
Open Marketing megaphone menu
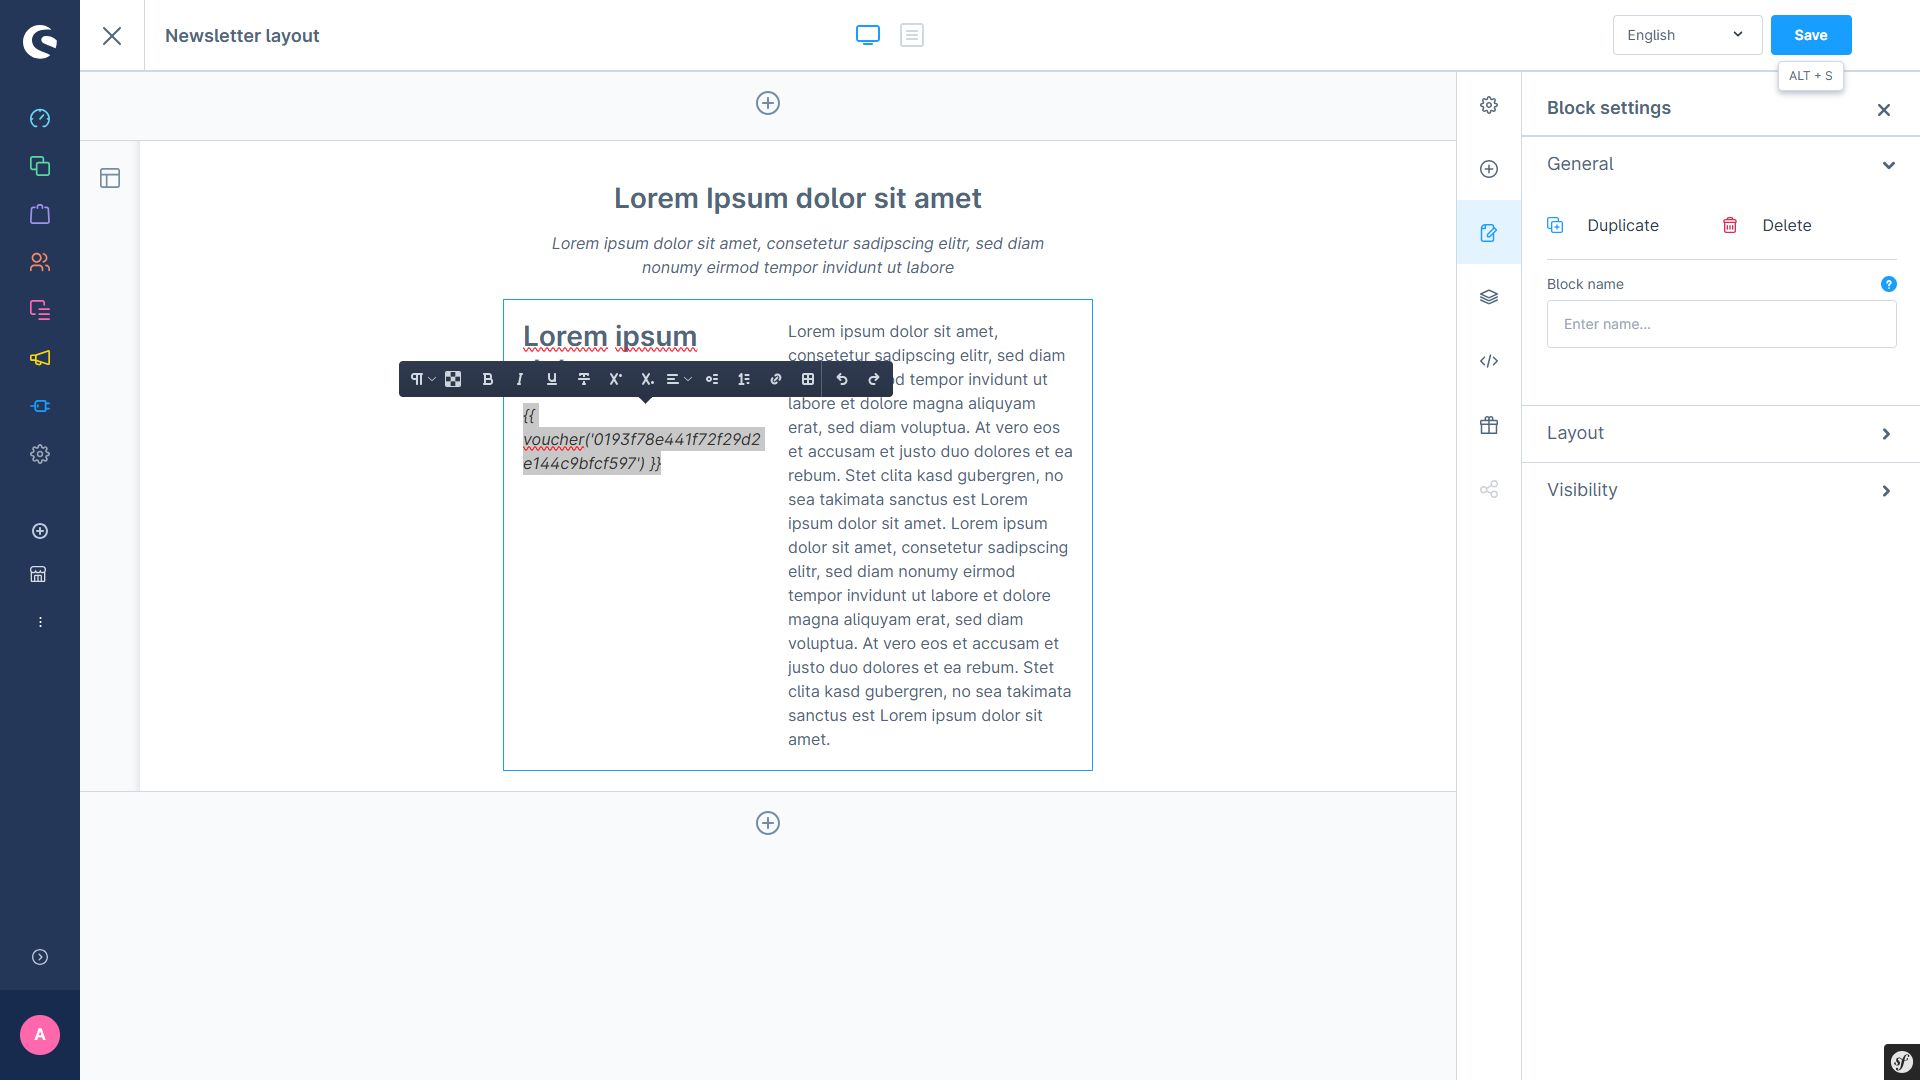40,358
